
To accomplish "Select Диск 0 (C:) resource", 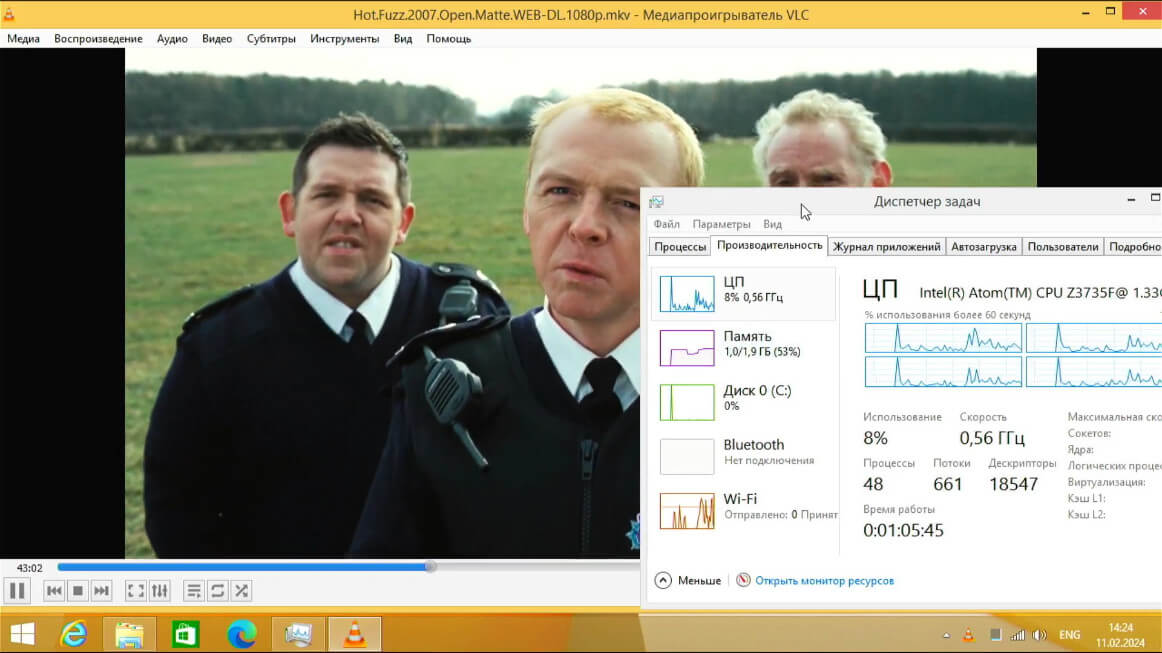I will (x=743, y=402).
